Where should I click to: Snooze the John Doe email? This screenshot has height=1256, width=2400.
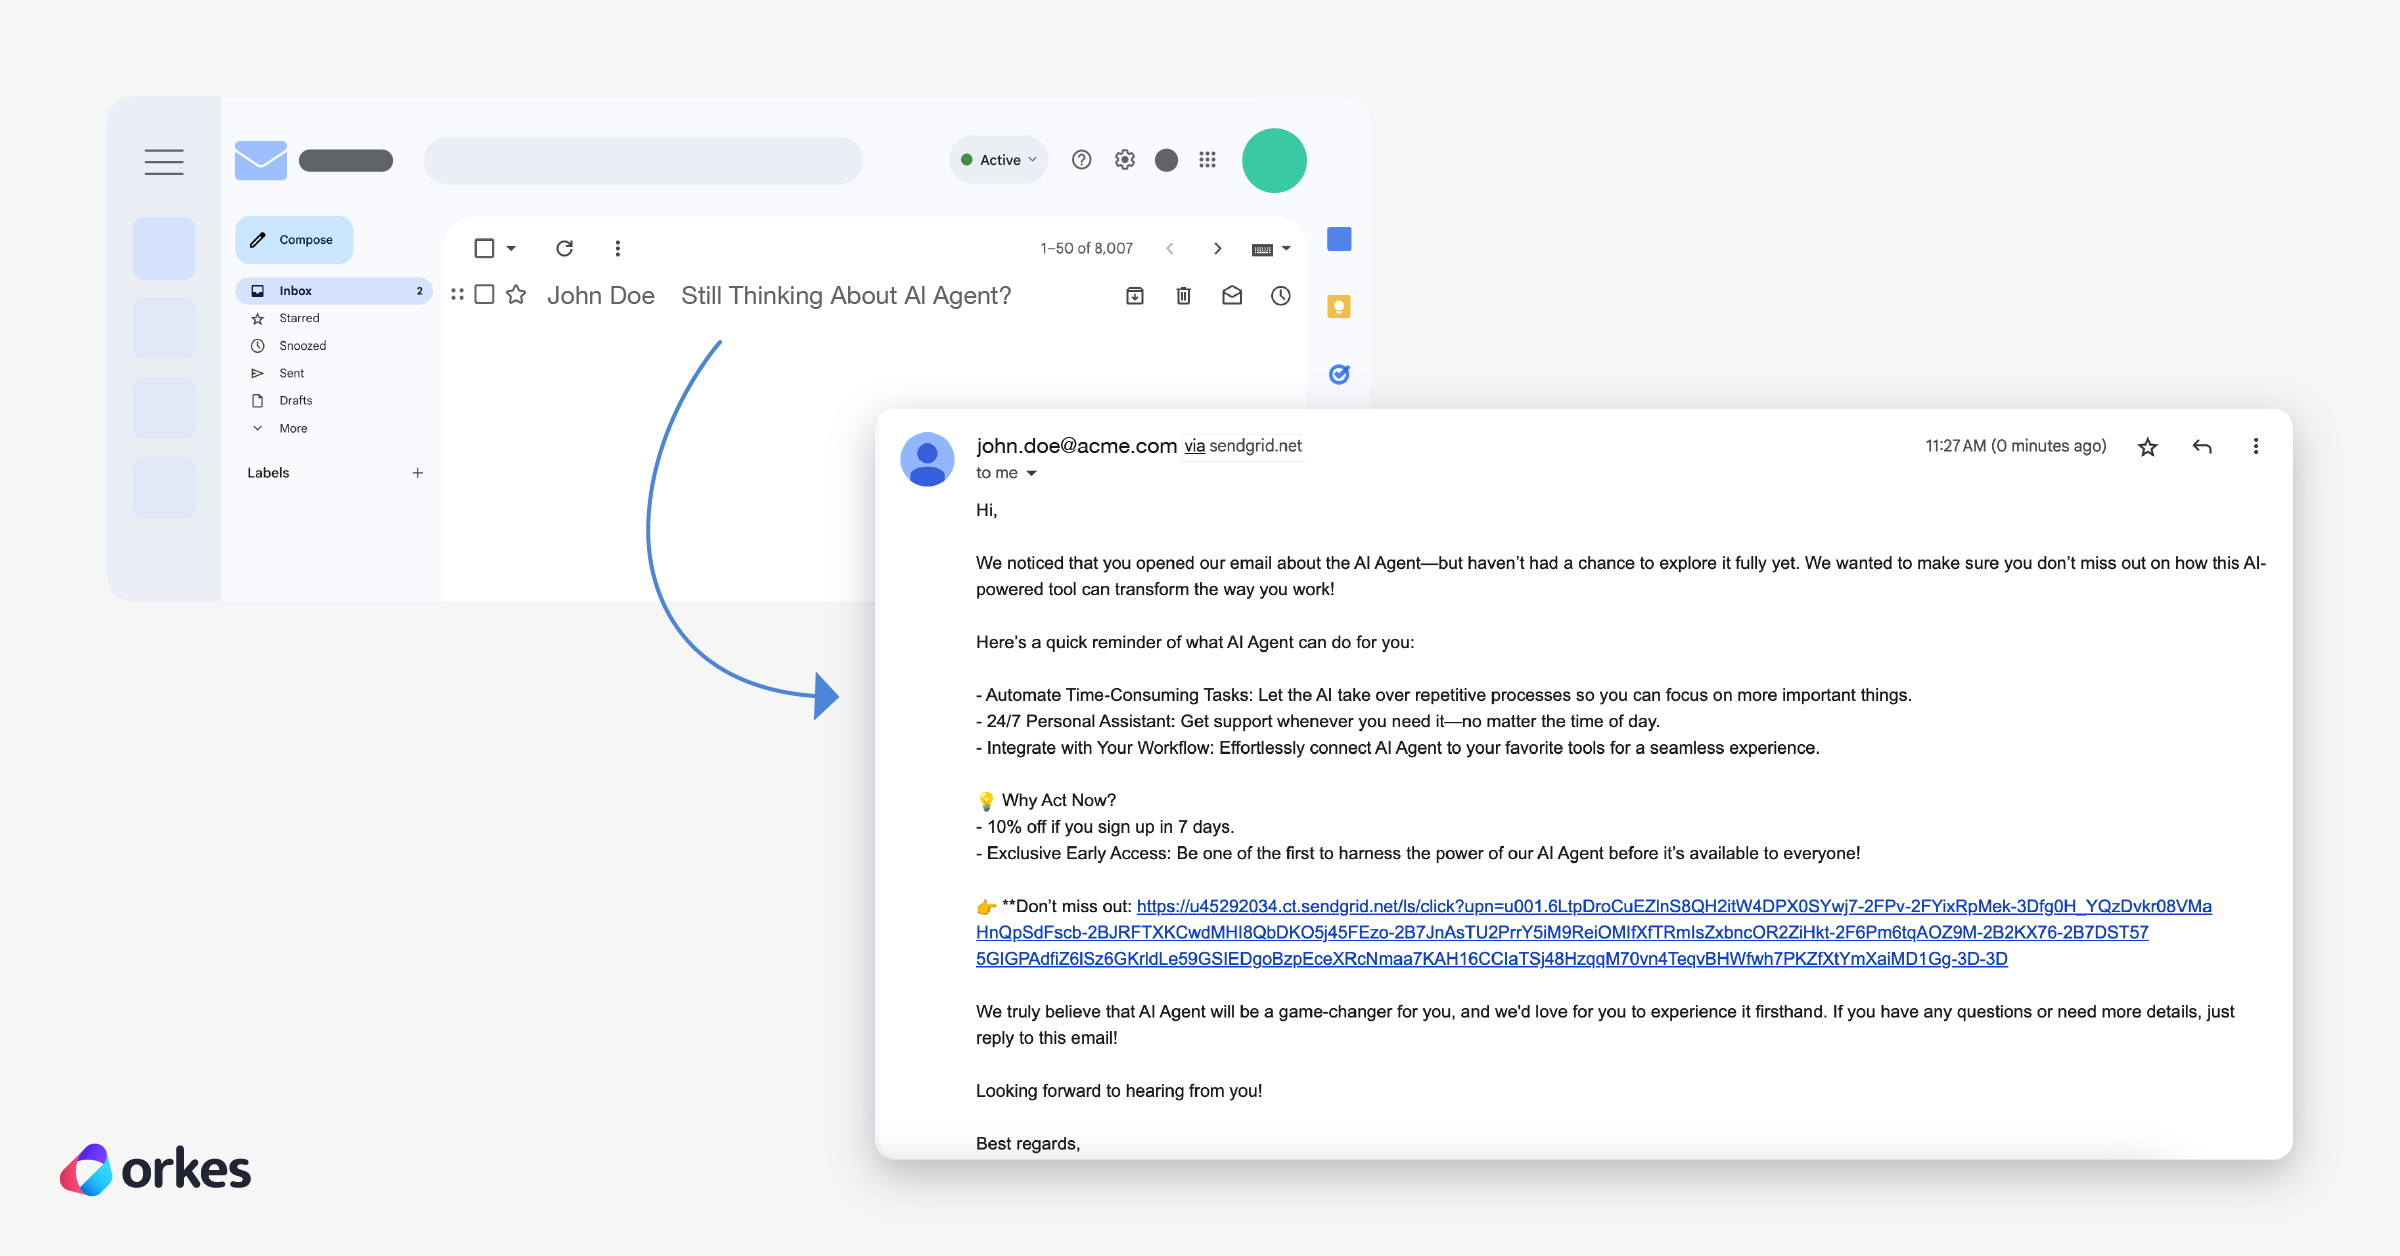1280,296
